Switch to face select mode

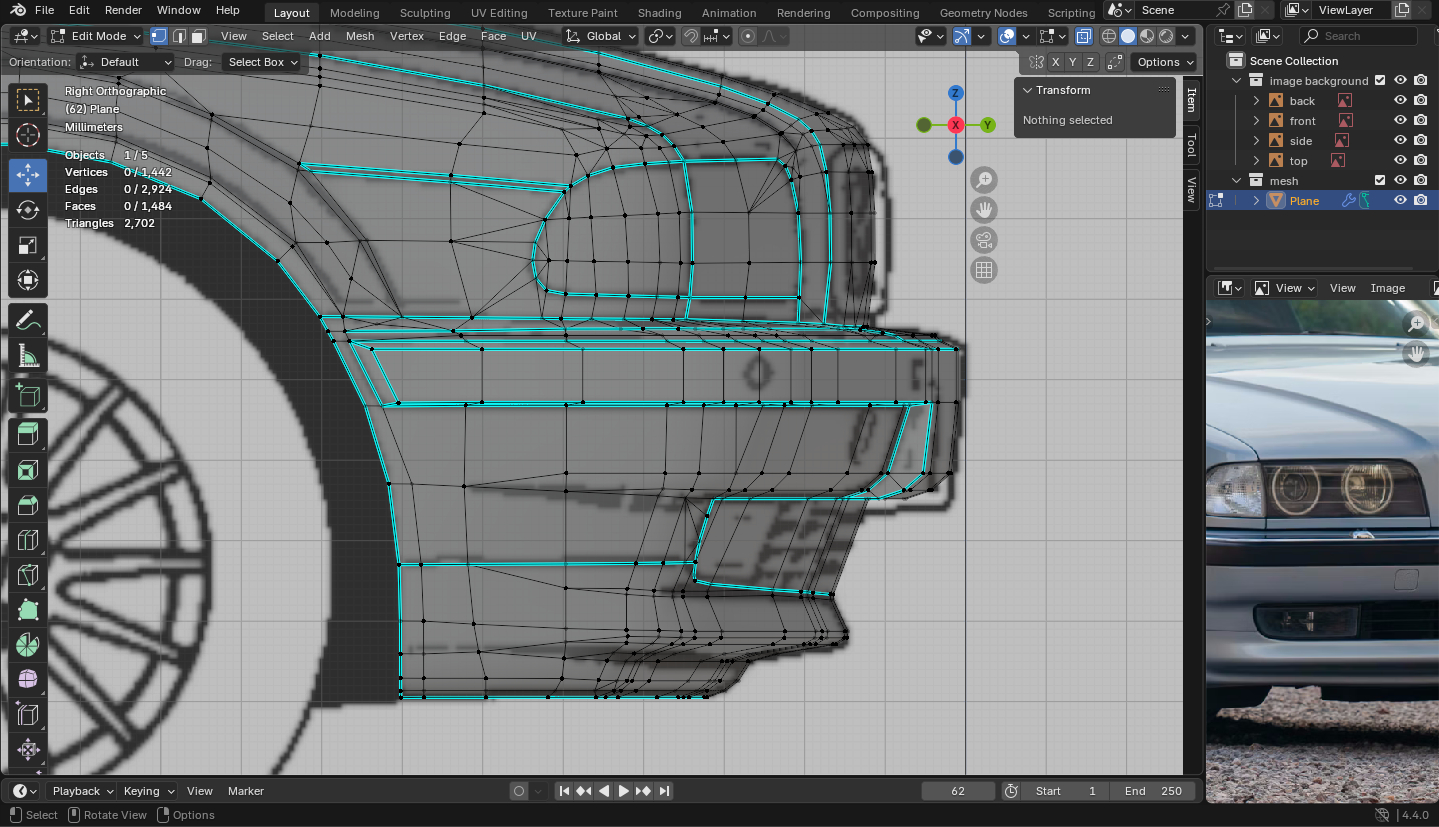pos(199,36)
